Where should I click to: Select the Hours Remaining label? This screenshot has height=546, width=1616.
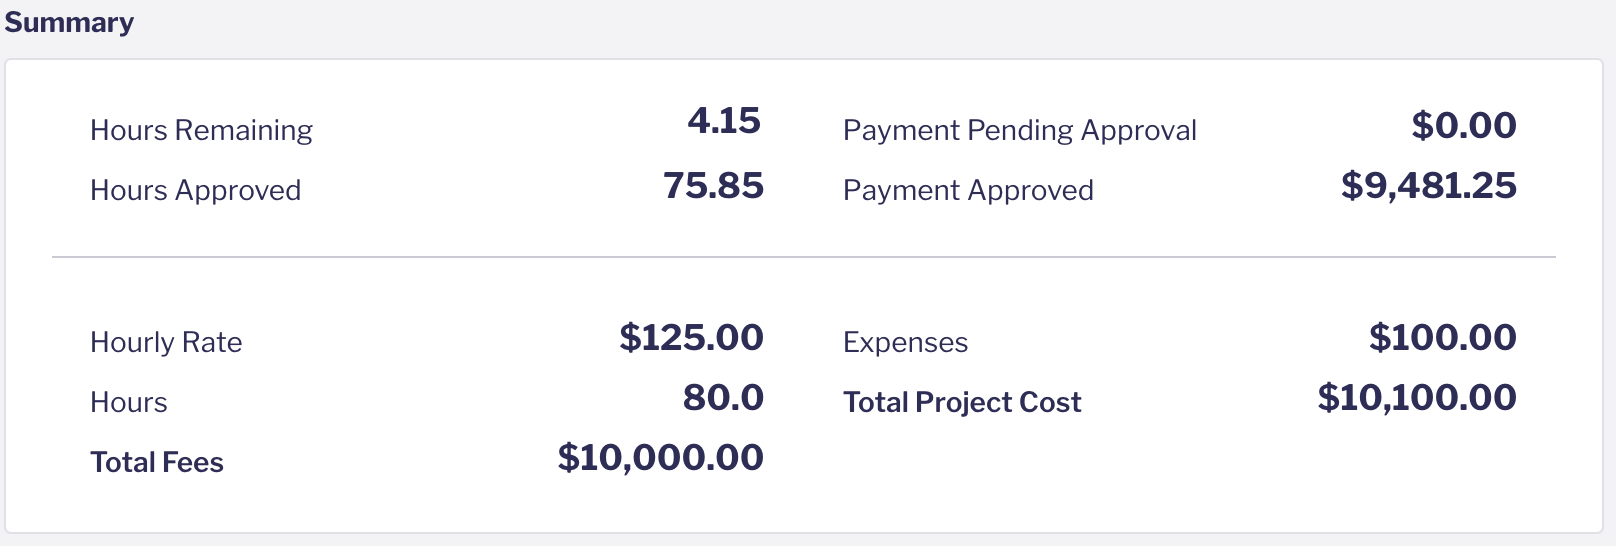201,130
